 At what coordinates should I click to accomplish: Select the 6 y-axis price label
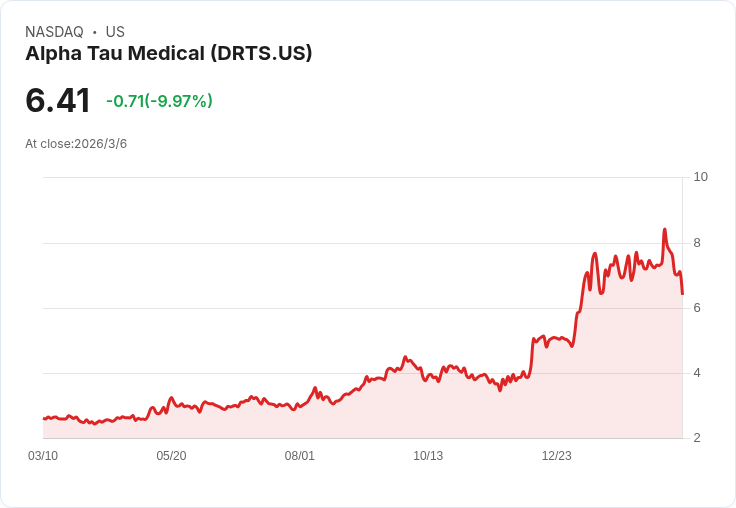[697, 308]
